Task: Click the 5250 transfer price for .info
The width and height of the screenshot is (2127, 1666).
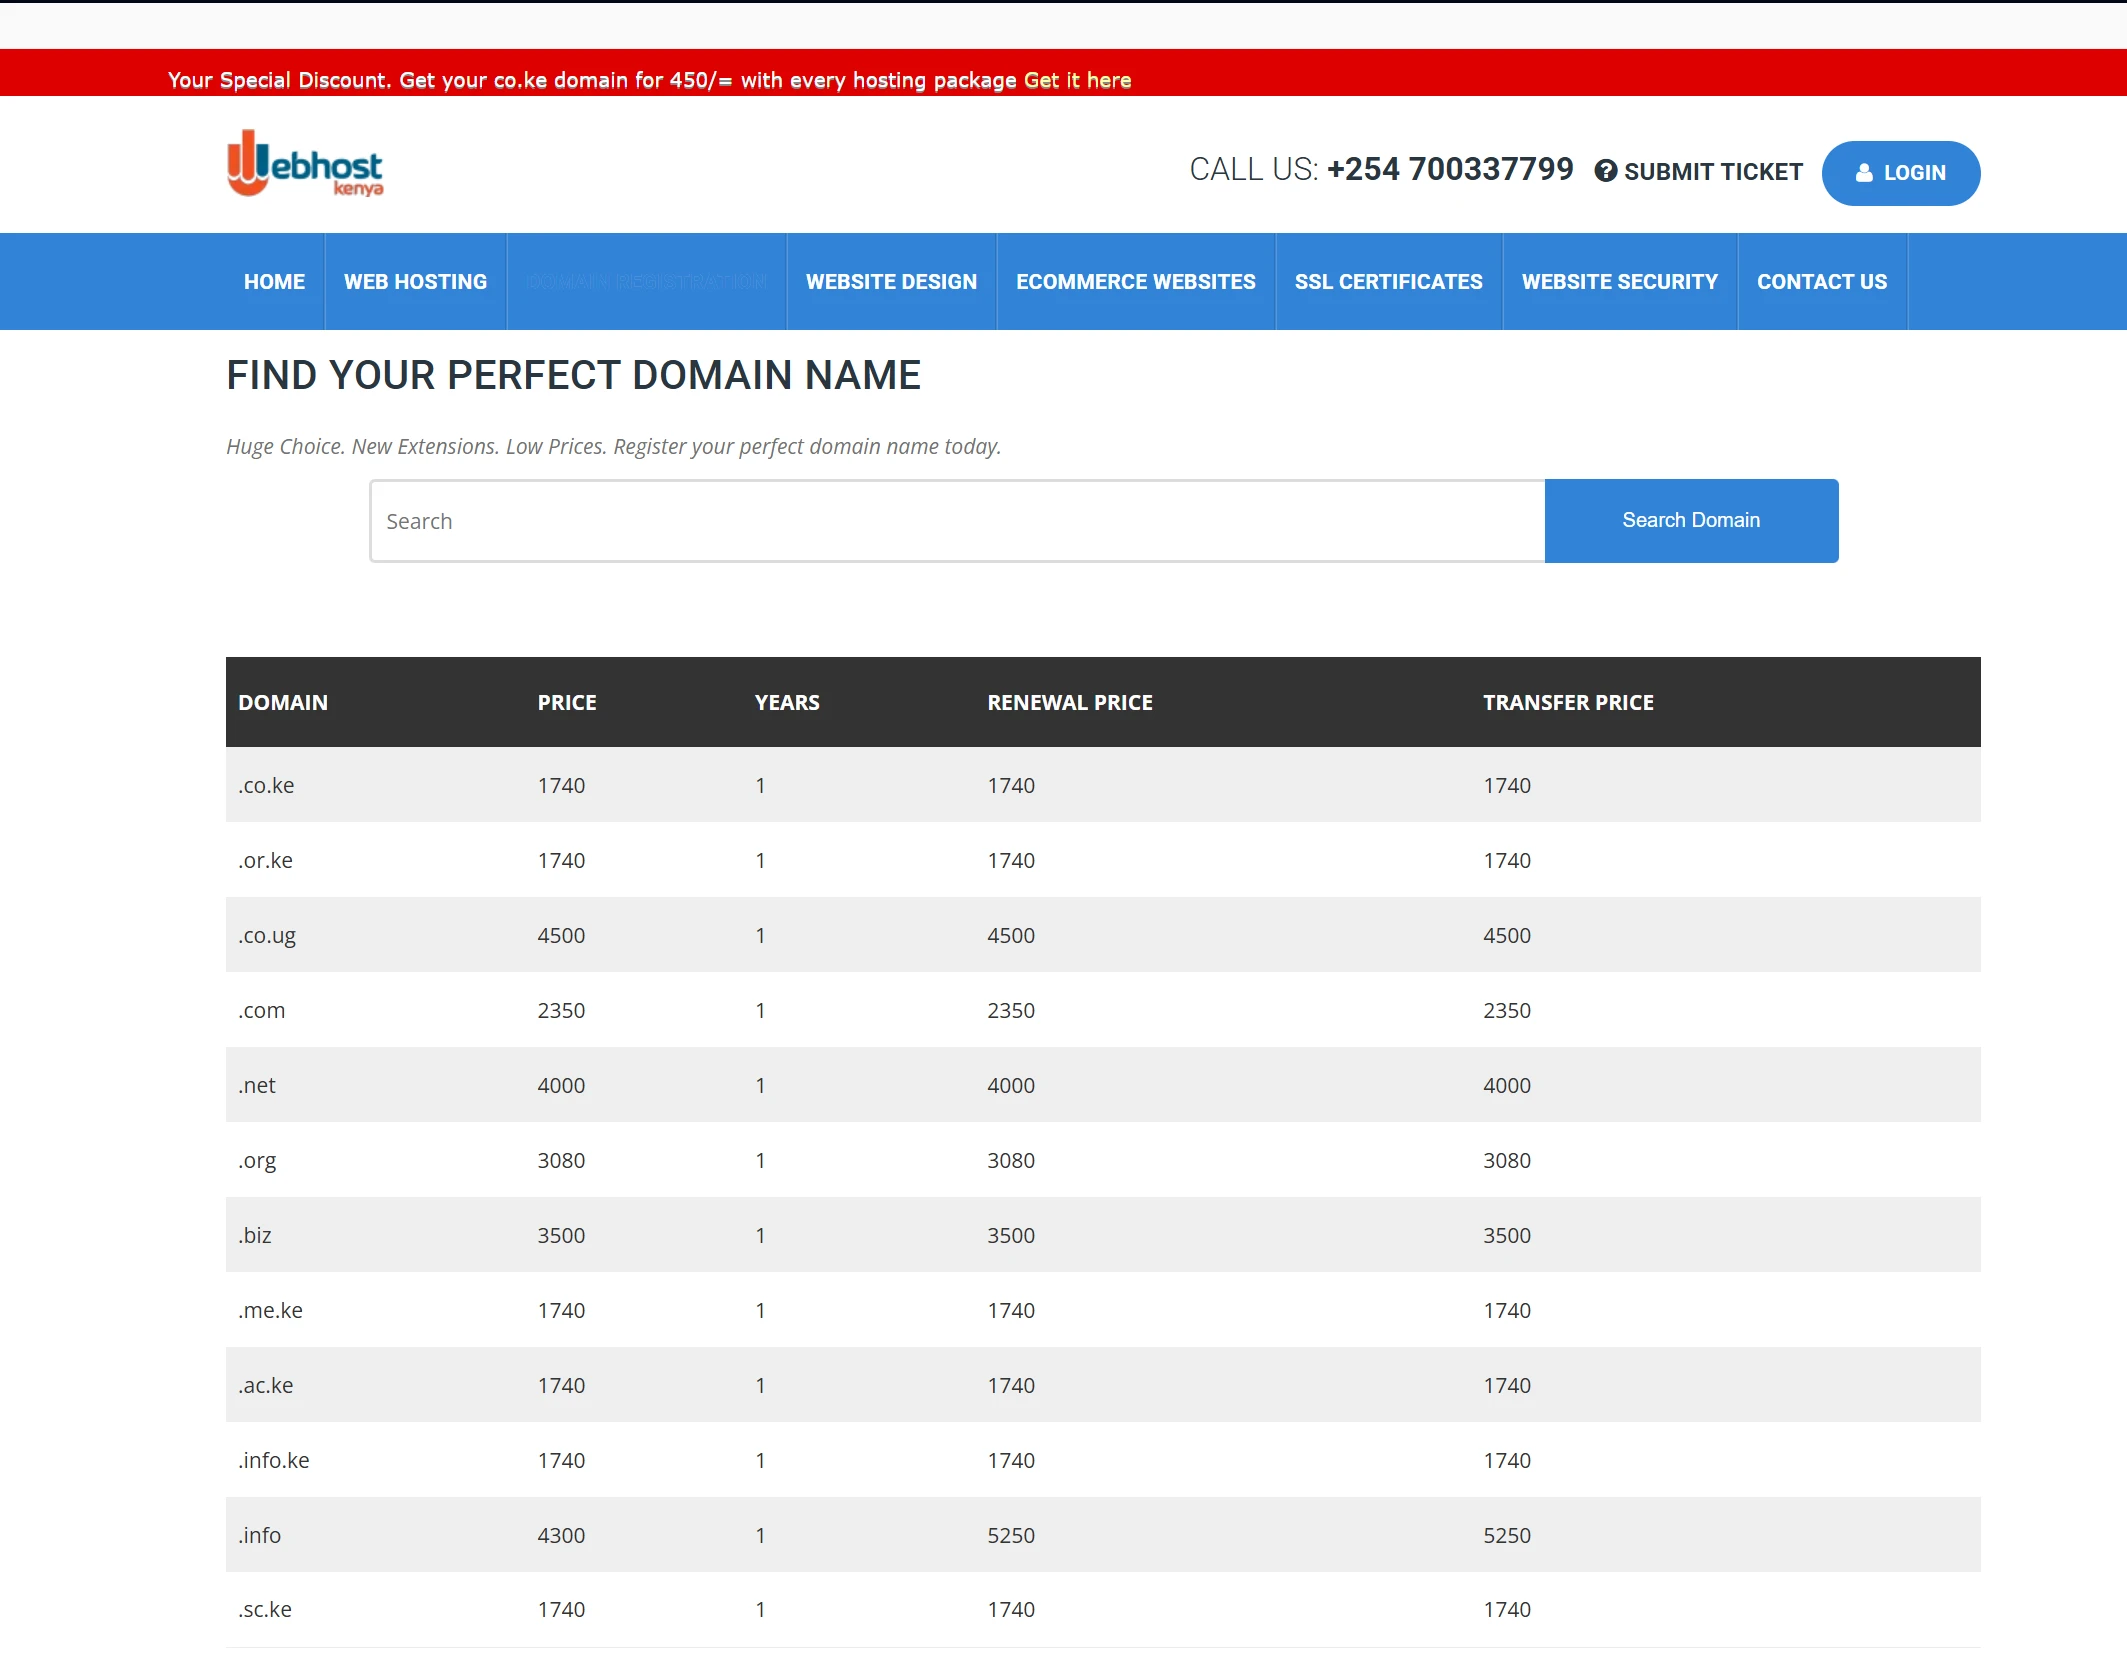Action: click(1507, 1535)
